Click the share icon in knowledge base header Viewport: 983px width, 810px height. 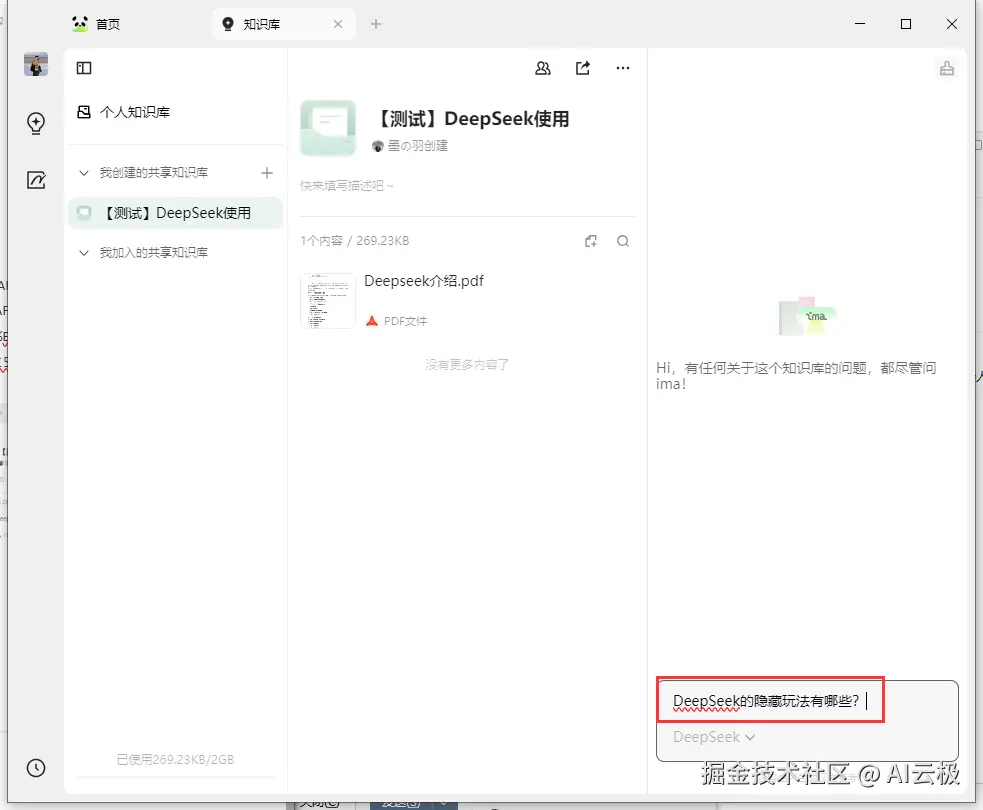click(583, 68)
